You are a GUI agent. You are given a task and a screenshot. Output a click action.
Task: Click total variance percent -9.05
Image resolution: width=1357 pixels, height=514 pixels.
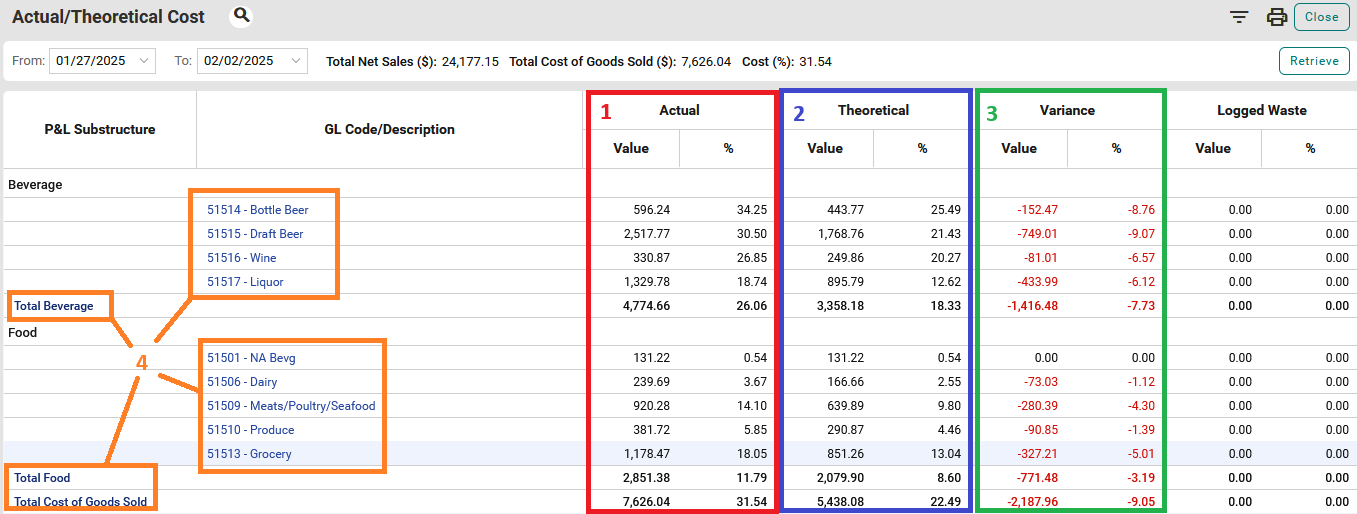pos(1139,502)
